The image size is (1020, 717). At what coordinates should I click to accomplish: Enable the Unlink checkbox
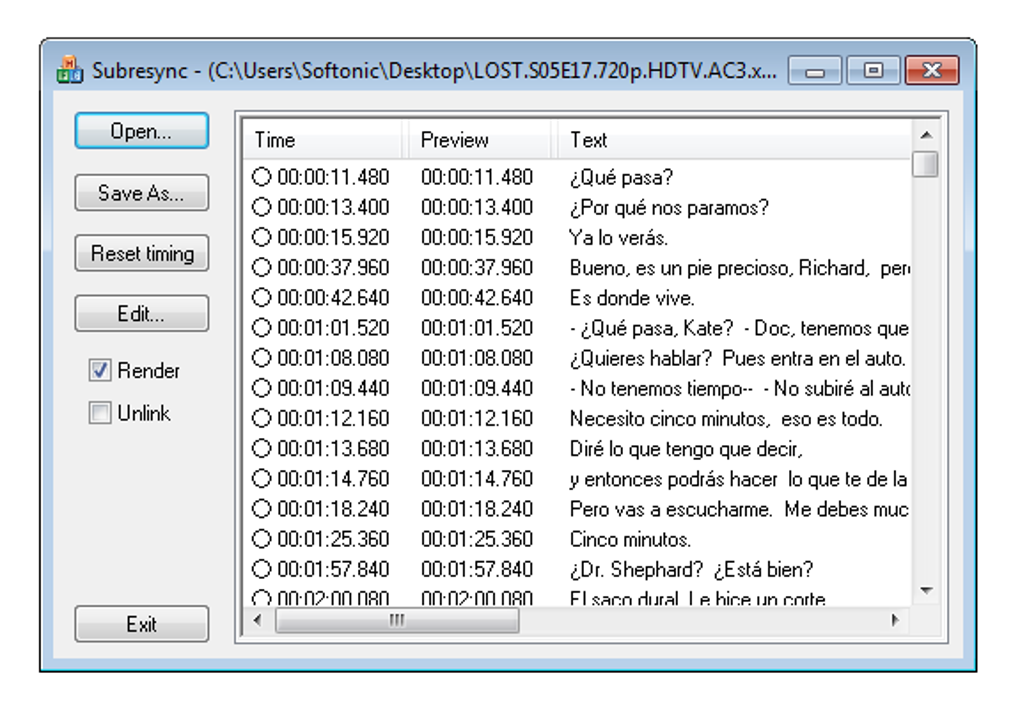pos(100,413)
